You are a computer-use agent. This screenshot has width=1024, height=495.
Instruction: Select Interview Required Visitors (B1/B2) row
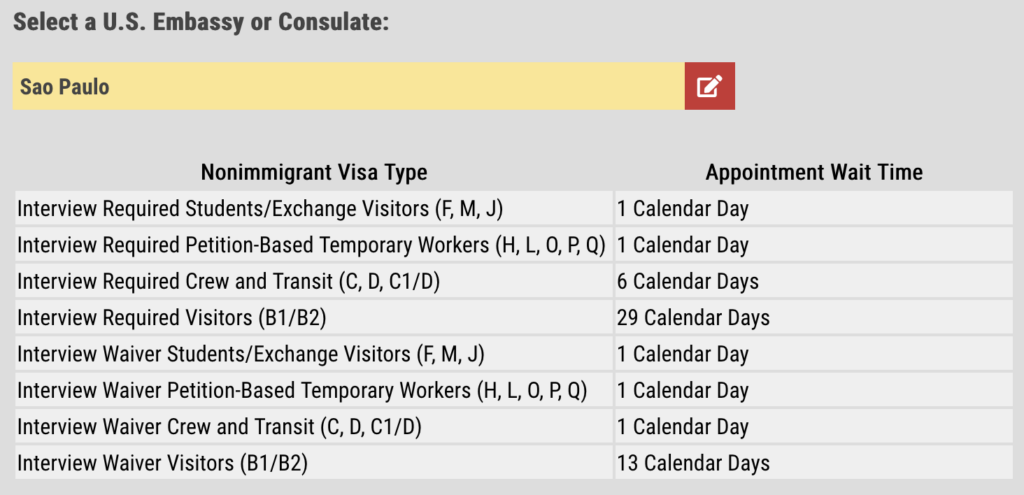pyautogui.click(x=514, y=317)
